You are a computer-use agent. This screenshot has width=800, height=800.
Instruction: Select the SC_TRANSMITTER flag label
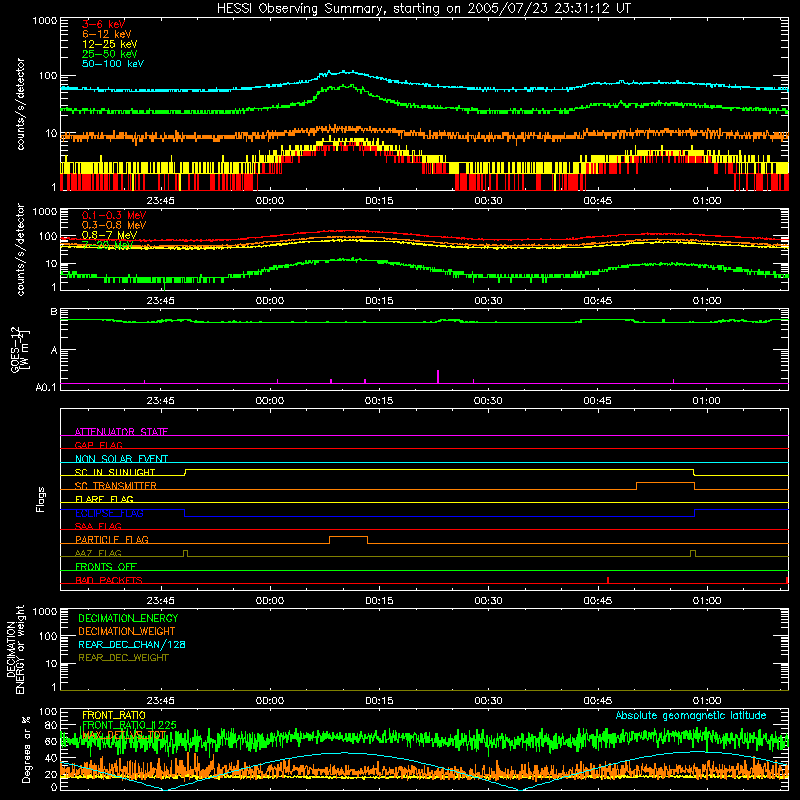tap(116, 485)
